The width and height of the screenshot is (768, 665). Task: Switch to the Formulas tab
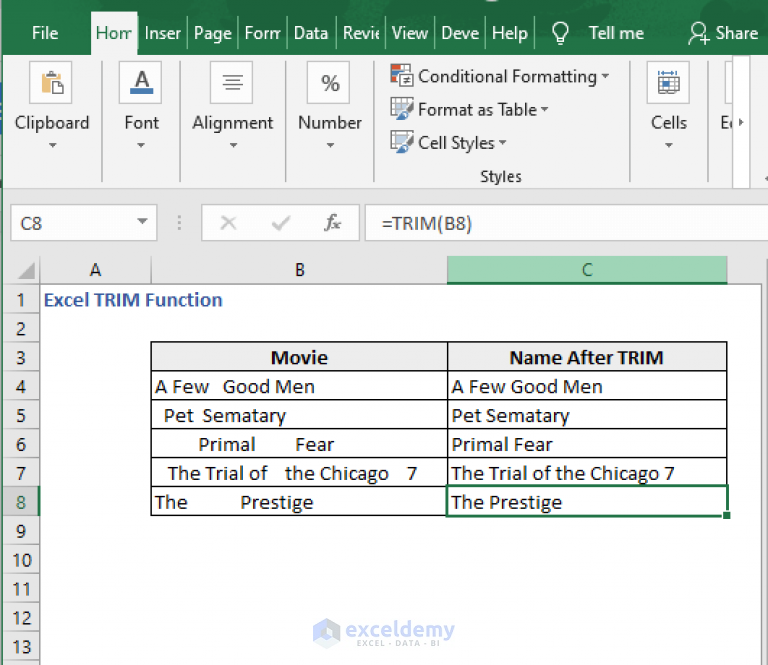[263, 33]
